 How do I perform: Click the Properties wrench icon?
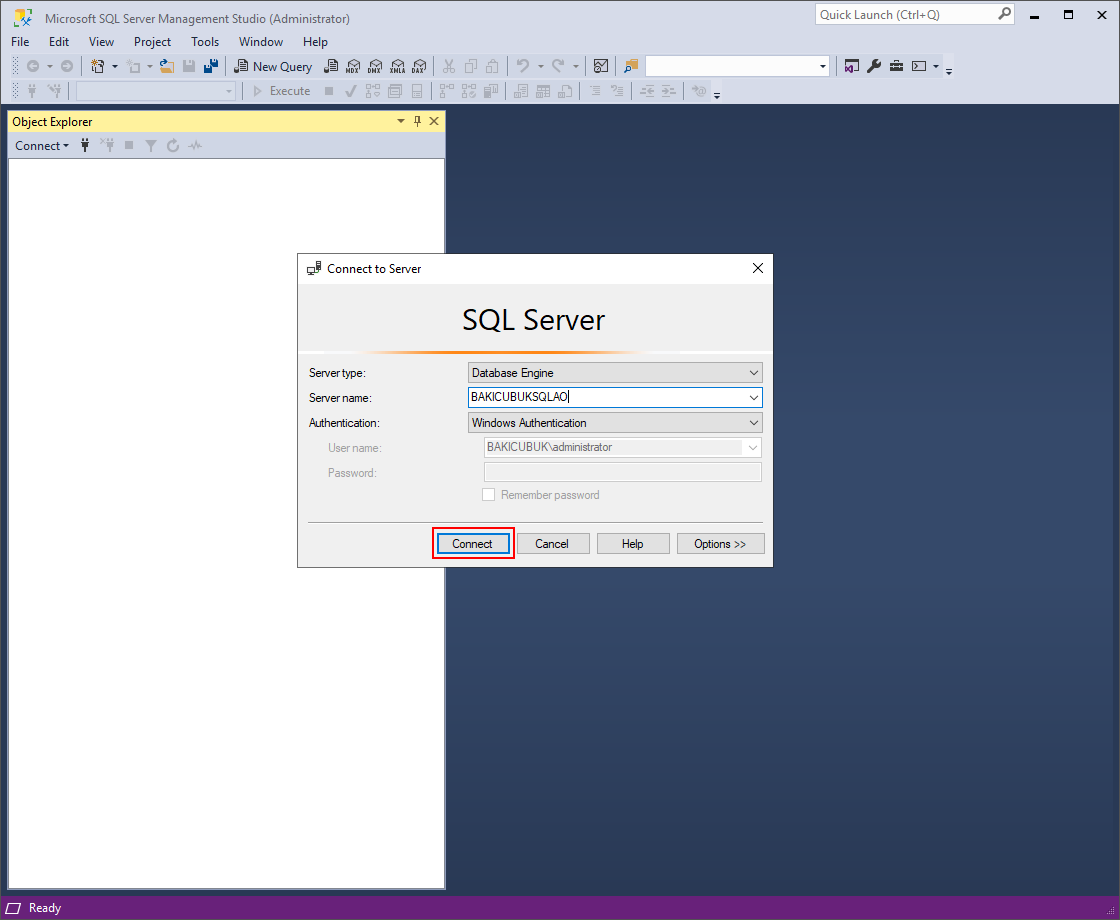873,66
